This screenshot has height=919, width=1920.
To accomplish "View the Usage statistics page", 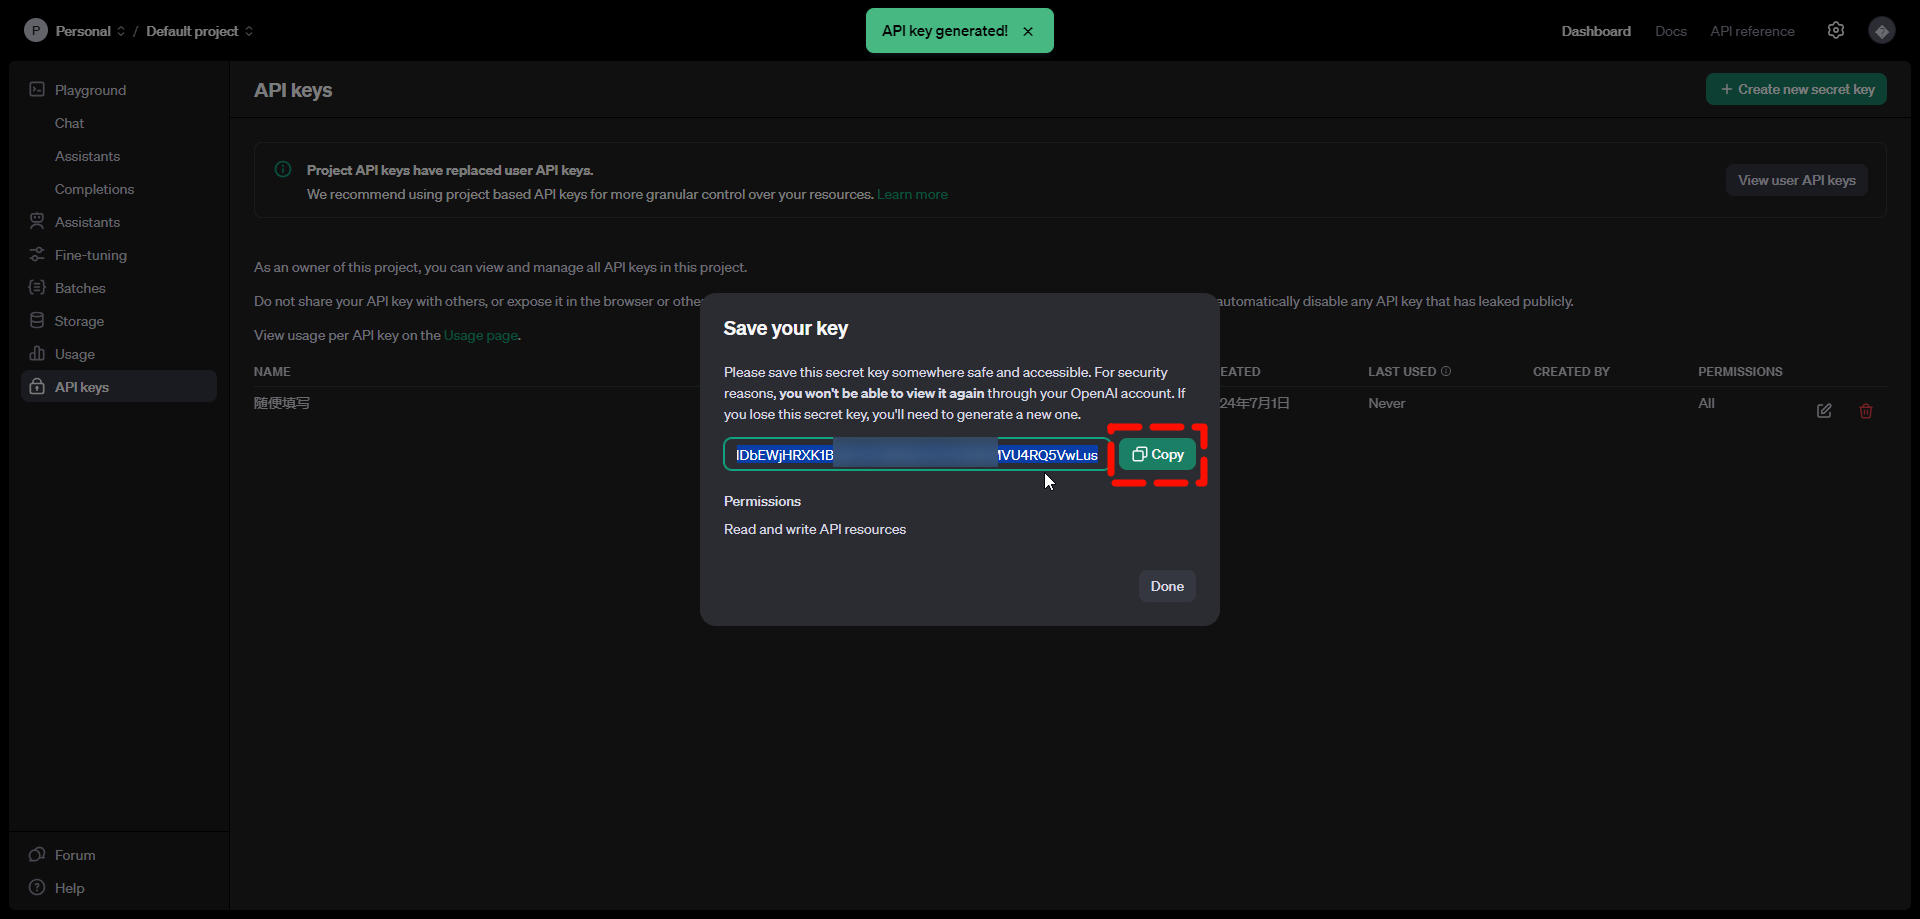I will point(73,353).
